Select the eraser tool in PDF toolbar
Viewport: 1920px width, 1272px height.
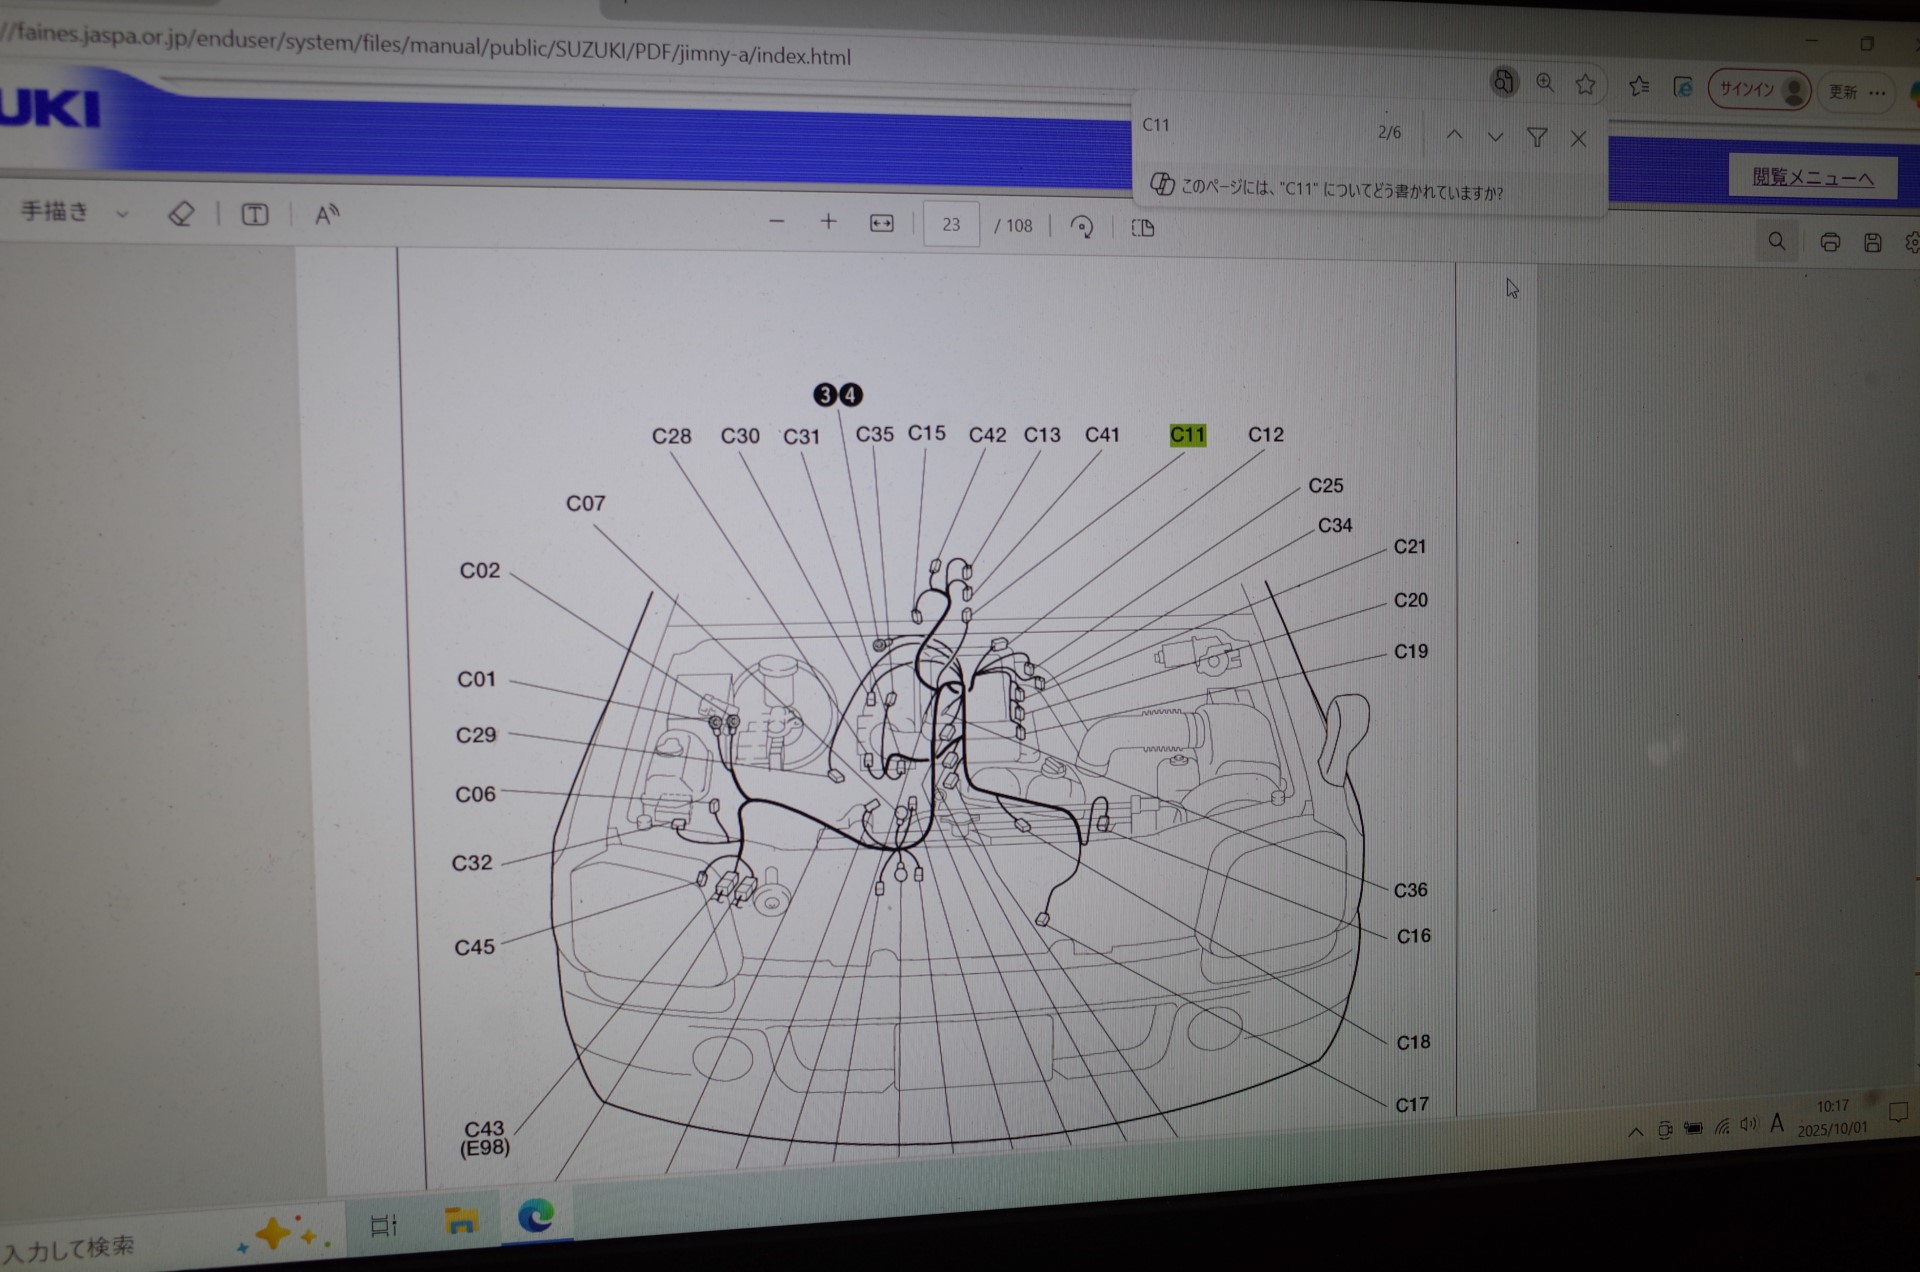pos(181,213)
